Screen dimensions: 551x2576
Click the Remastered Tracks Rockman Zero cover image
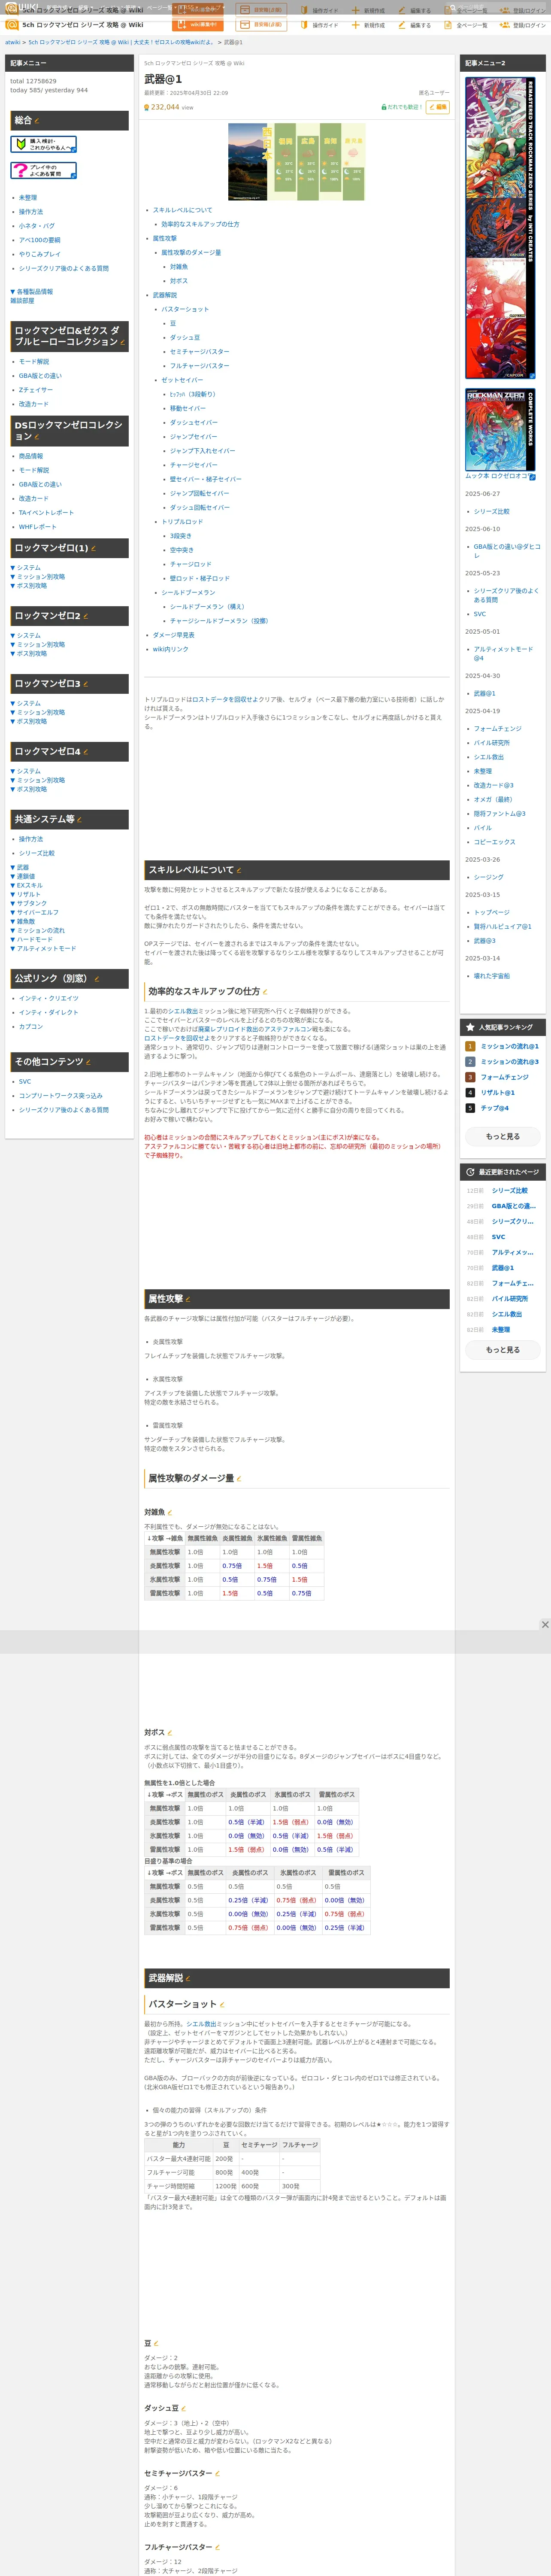tap(500, 228)
